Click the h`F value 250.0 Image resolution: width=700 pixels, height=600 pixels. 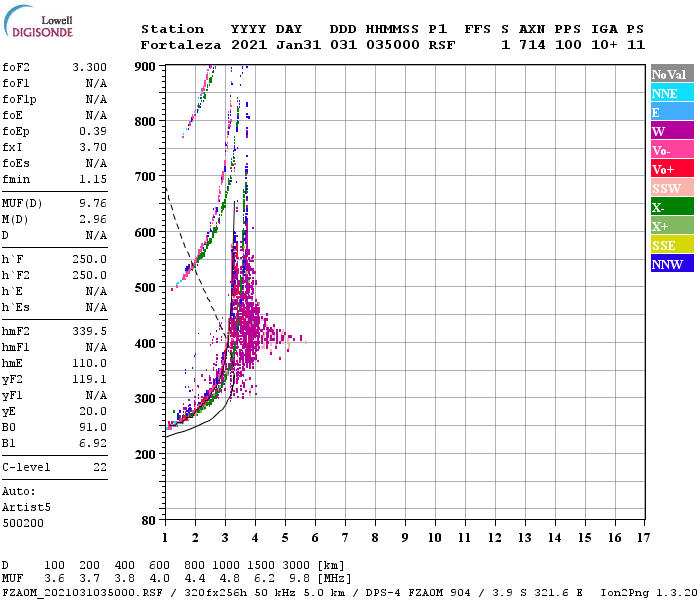pos(90,259)
